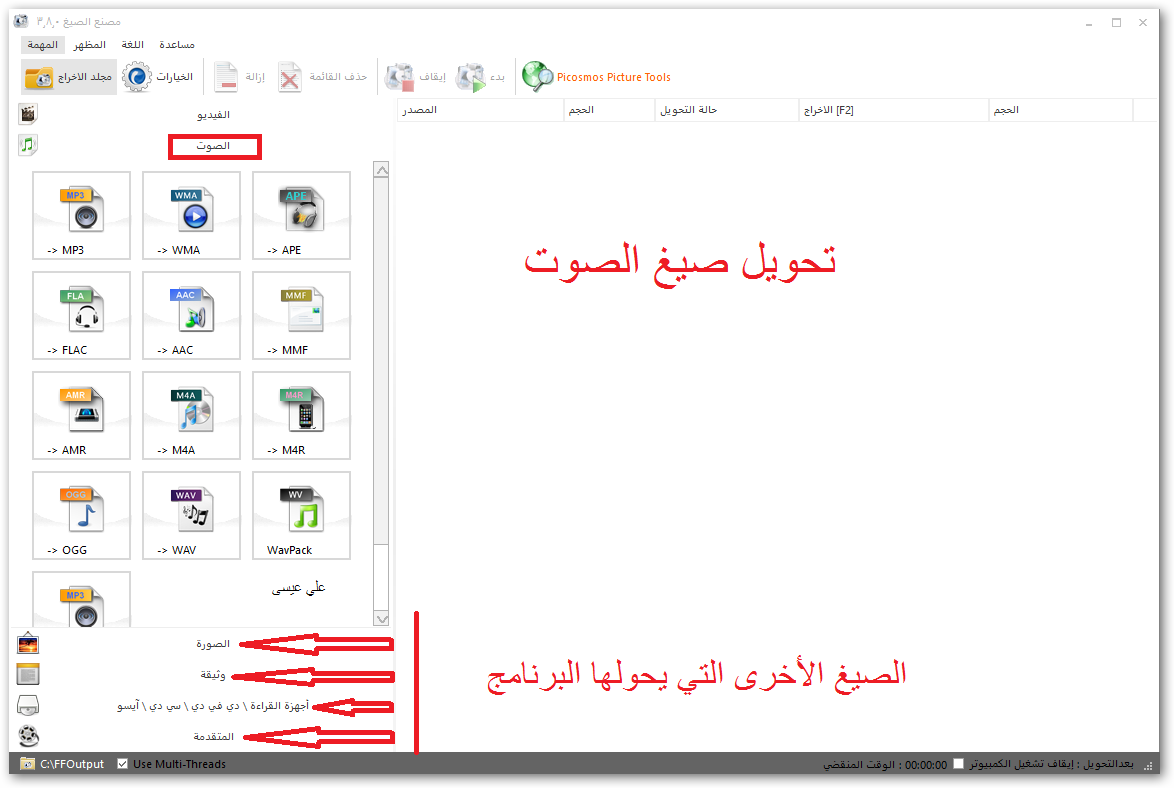The height and width of the screenshot is (788, 1174).
Task: Enable shutdown computer after conversion checkbox
Action: [959, 764]
